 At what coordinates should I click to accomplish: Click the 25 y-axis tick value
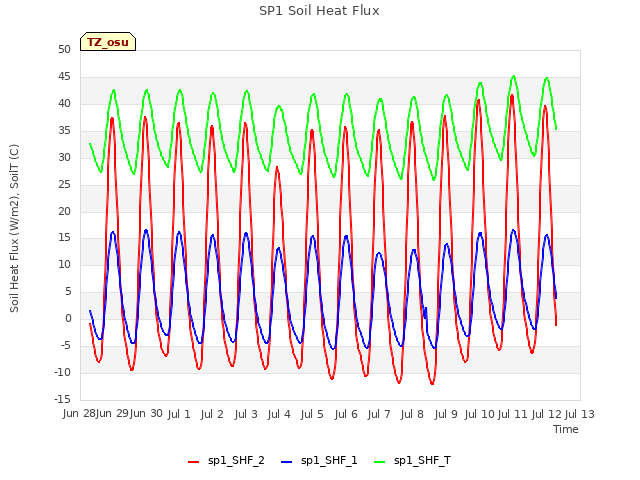(64, 184)
